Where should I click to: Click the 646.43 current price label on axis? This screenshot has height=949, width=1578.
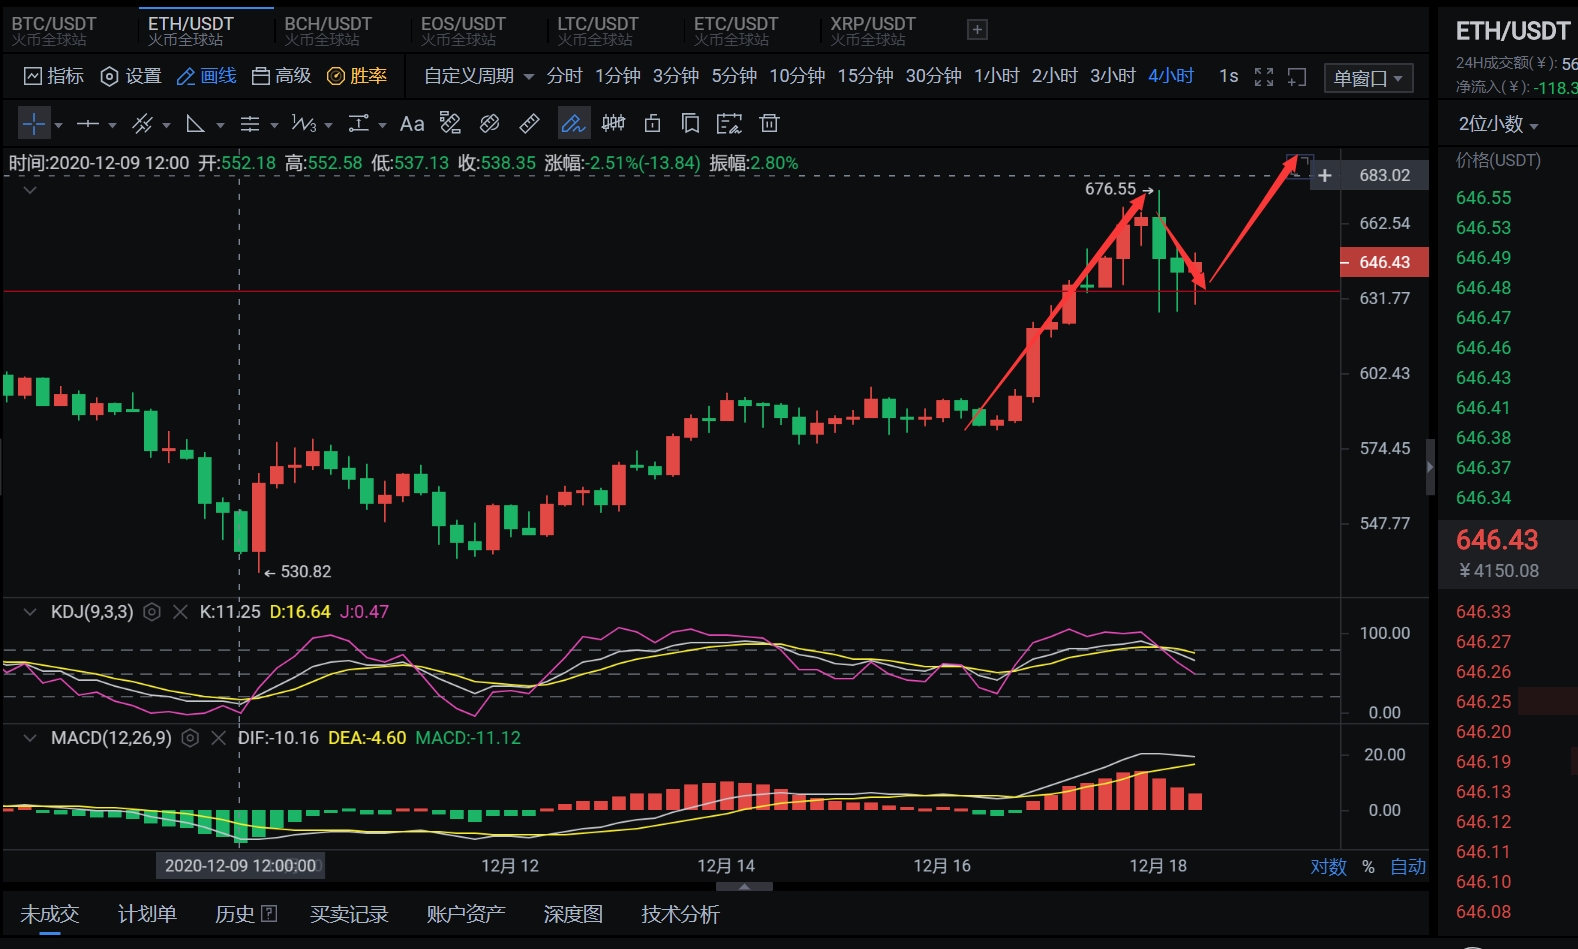(x=1384, y=262)
